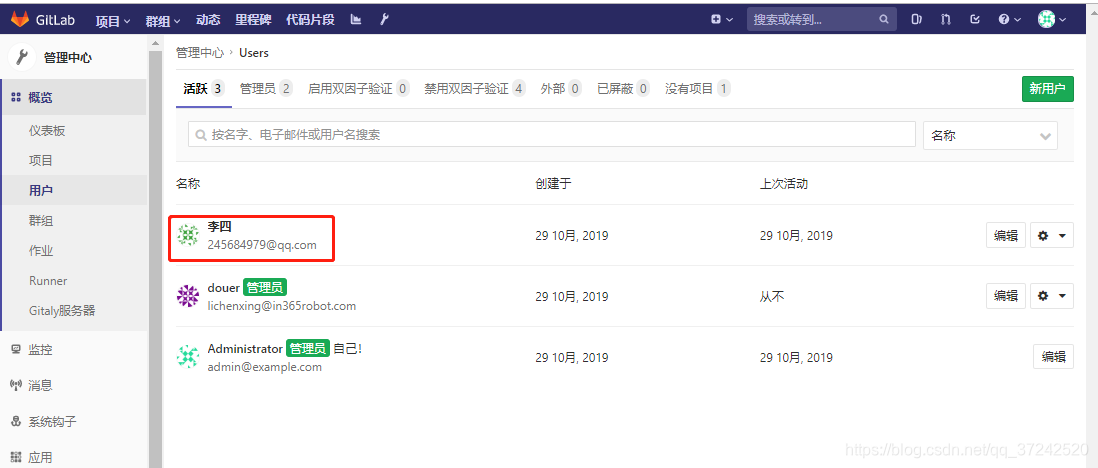Focus the user search field
Viewport: 1098px width, 468px height.
552,135
